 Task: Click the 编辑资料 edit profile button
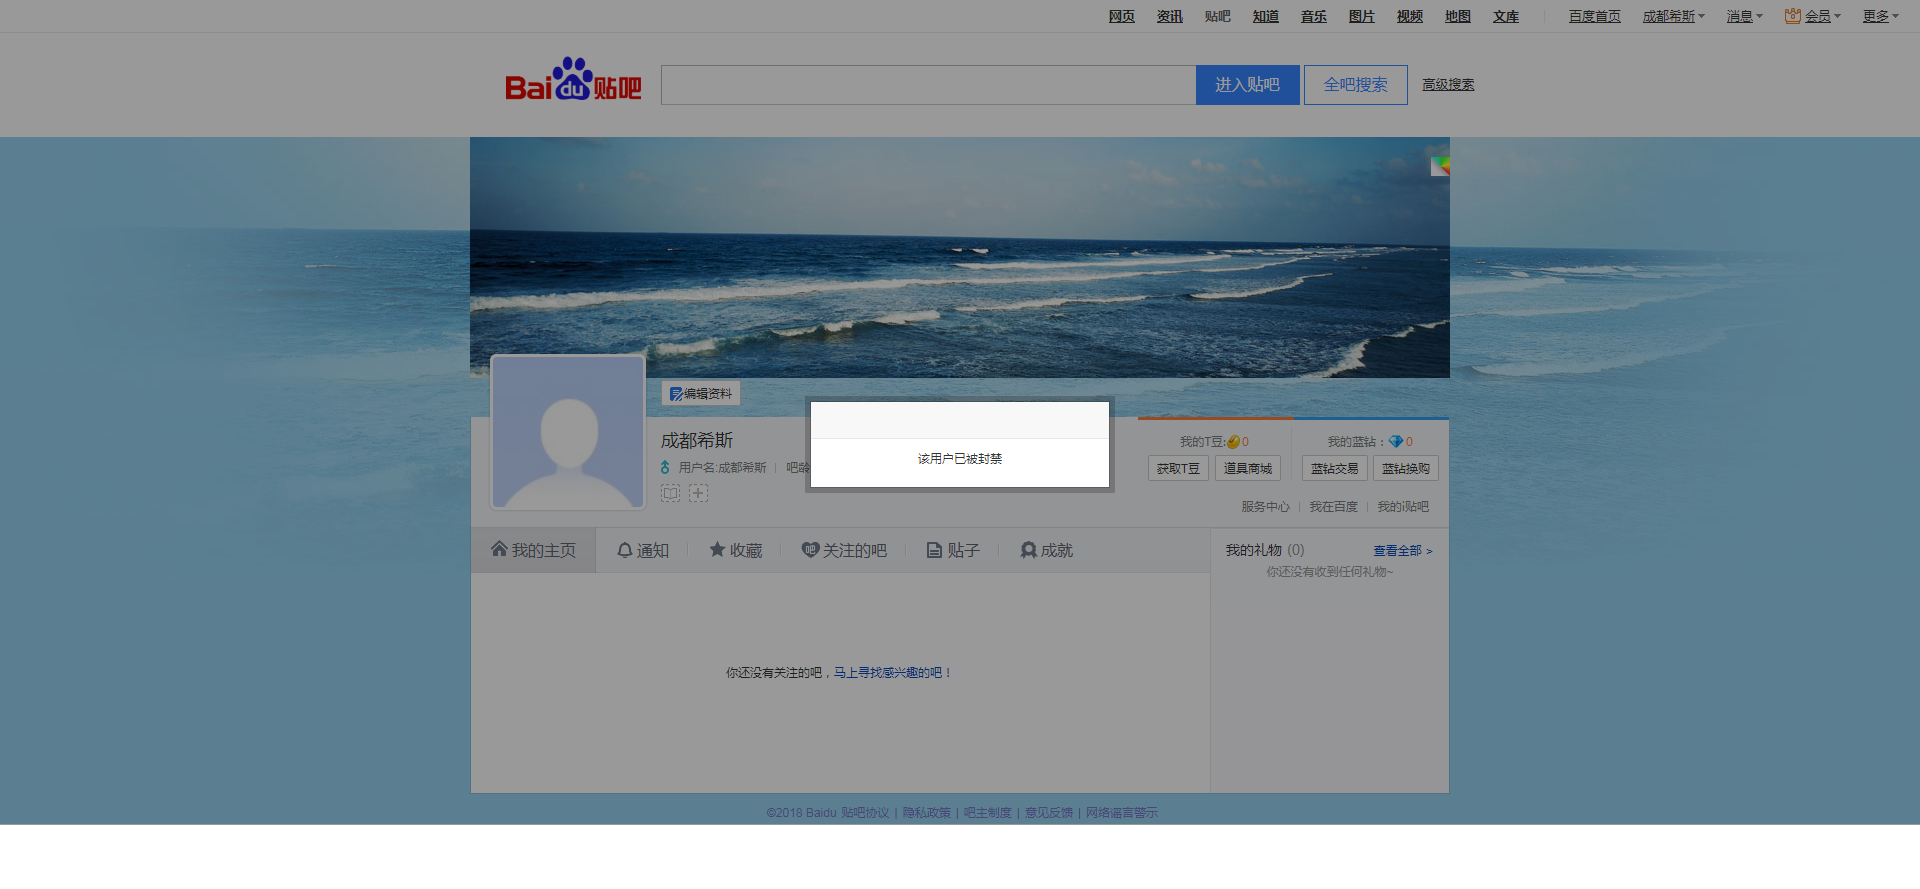coord(701,394)
